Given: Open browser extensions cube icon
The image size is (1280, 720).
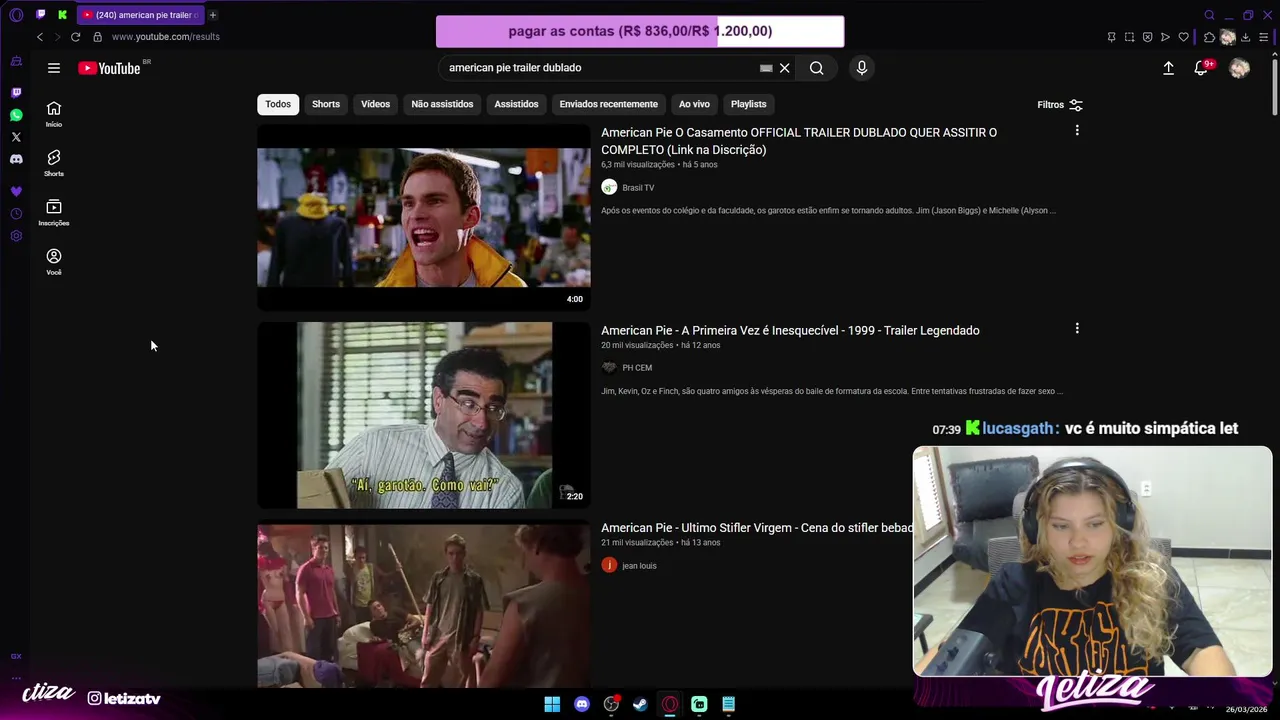Looking at the screenshot, I should (x=1209, y=37).
